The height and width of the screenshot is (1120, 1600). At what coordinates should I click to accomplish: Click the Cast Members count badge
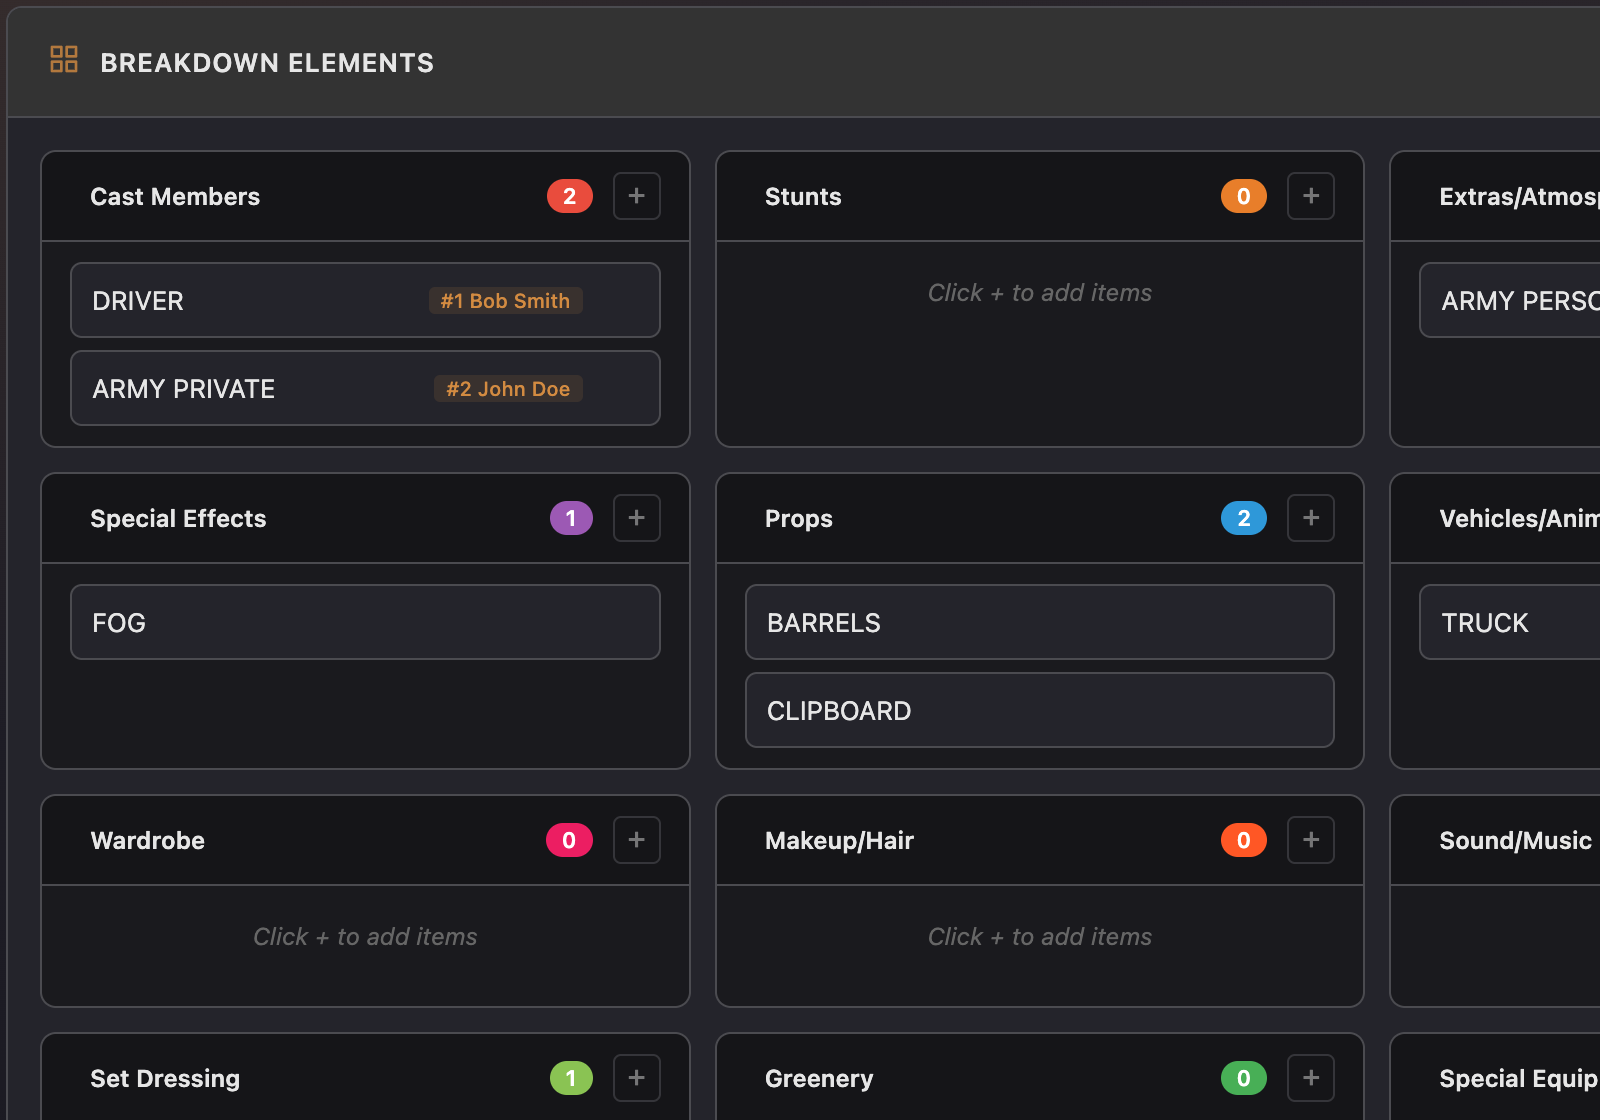pos(569,196)
